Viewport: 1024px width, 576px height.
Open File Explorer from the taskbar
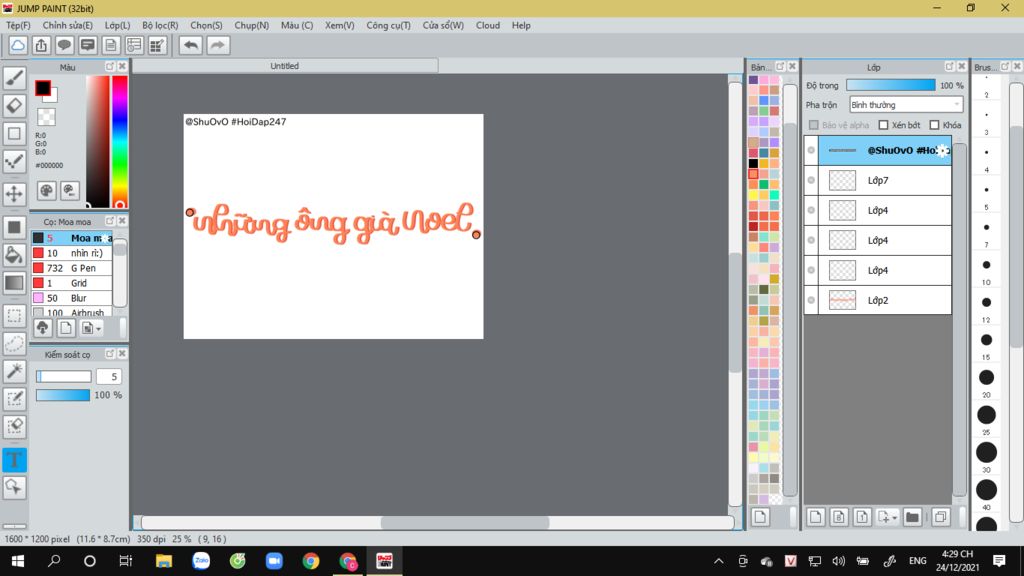point(163,561)
